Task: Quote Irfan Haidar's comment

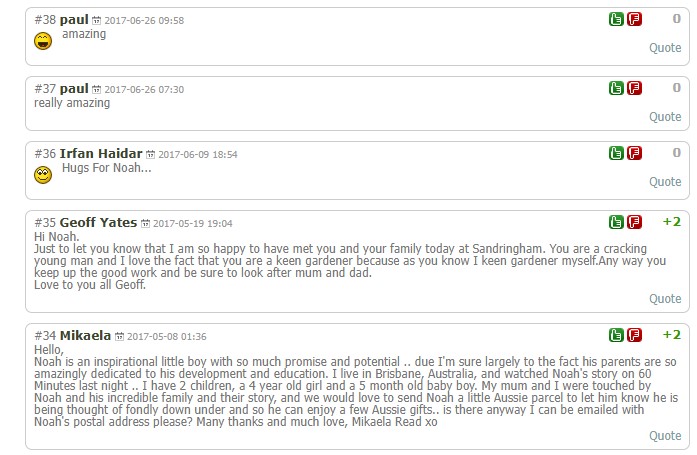Action: 665,182
